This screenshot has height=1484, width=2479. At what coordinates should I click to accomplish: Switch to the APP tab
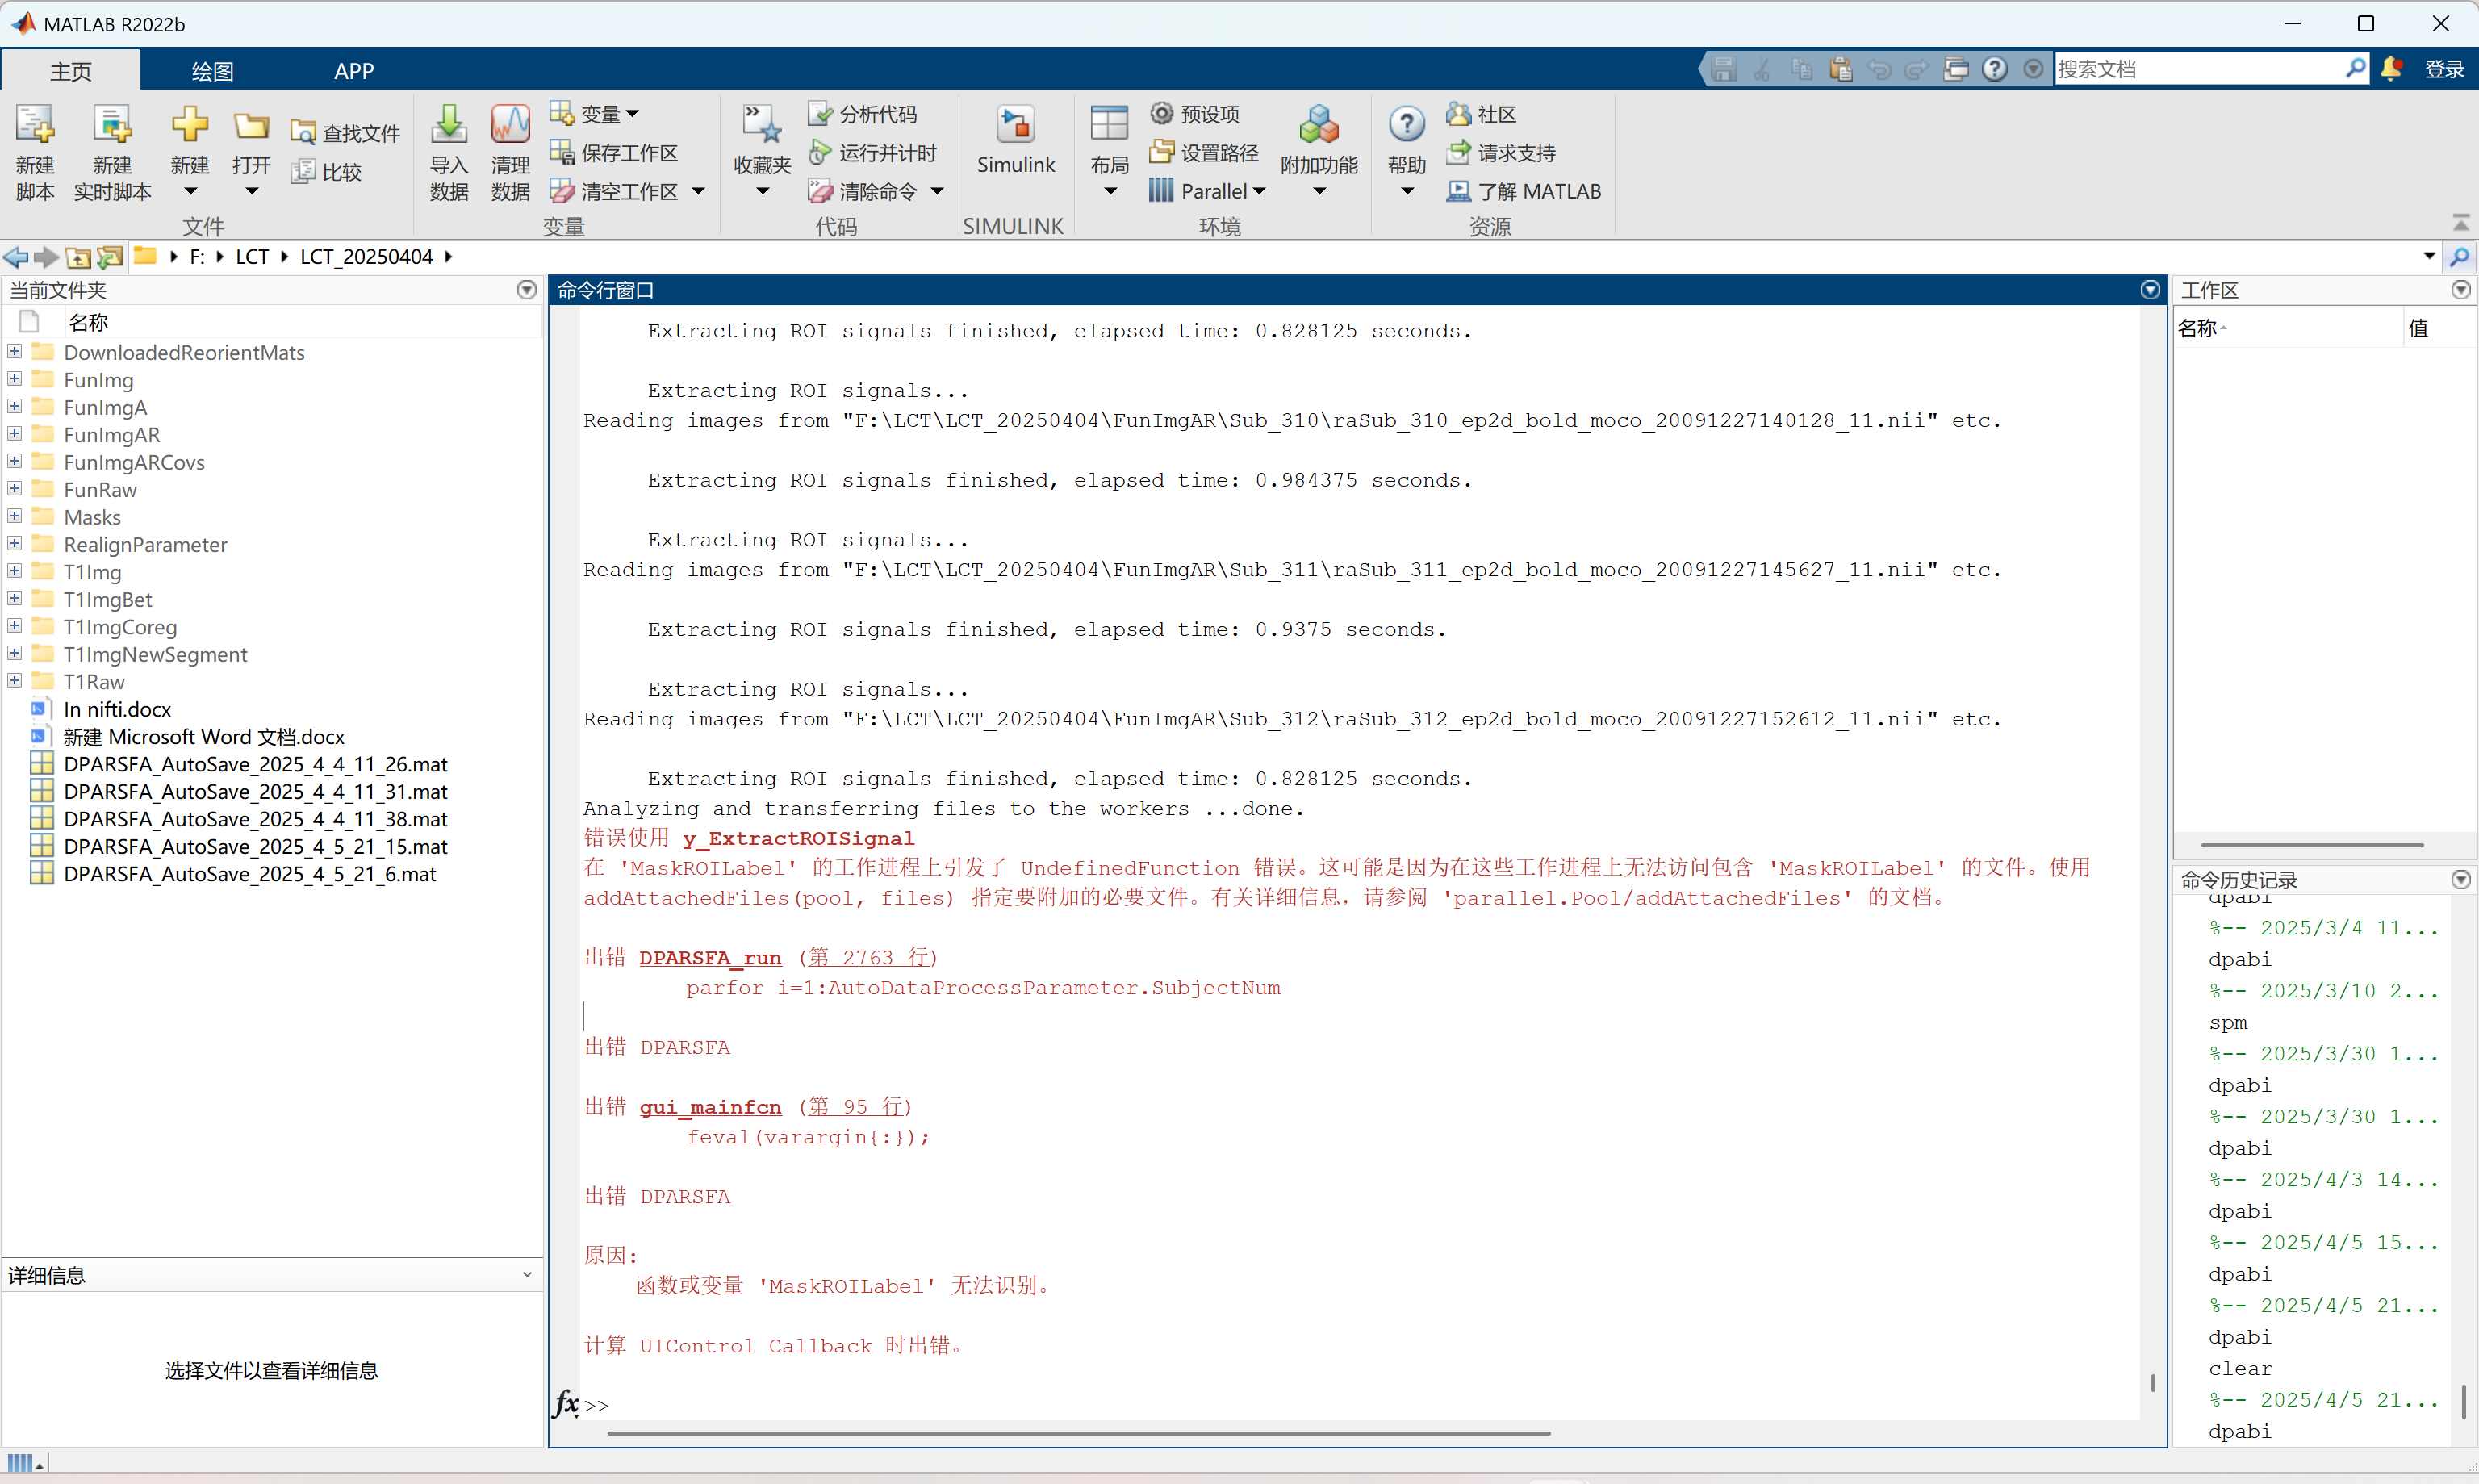point(354,71)
